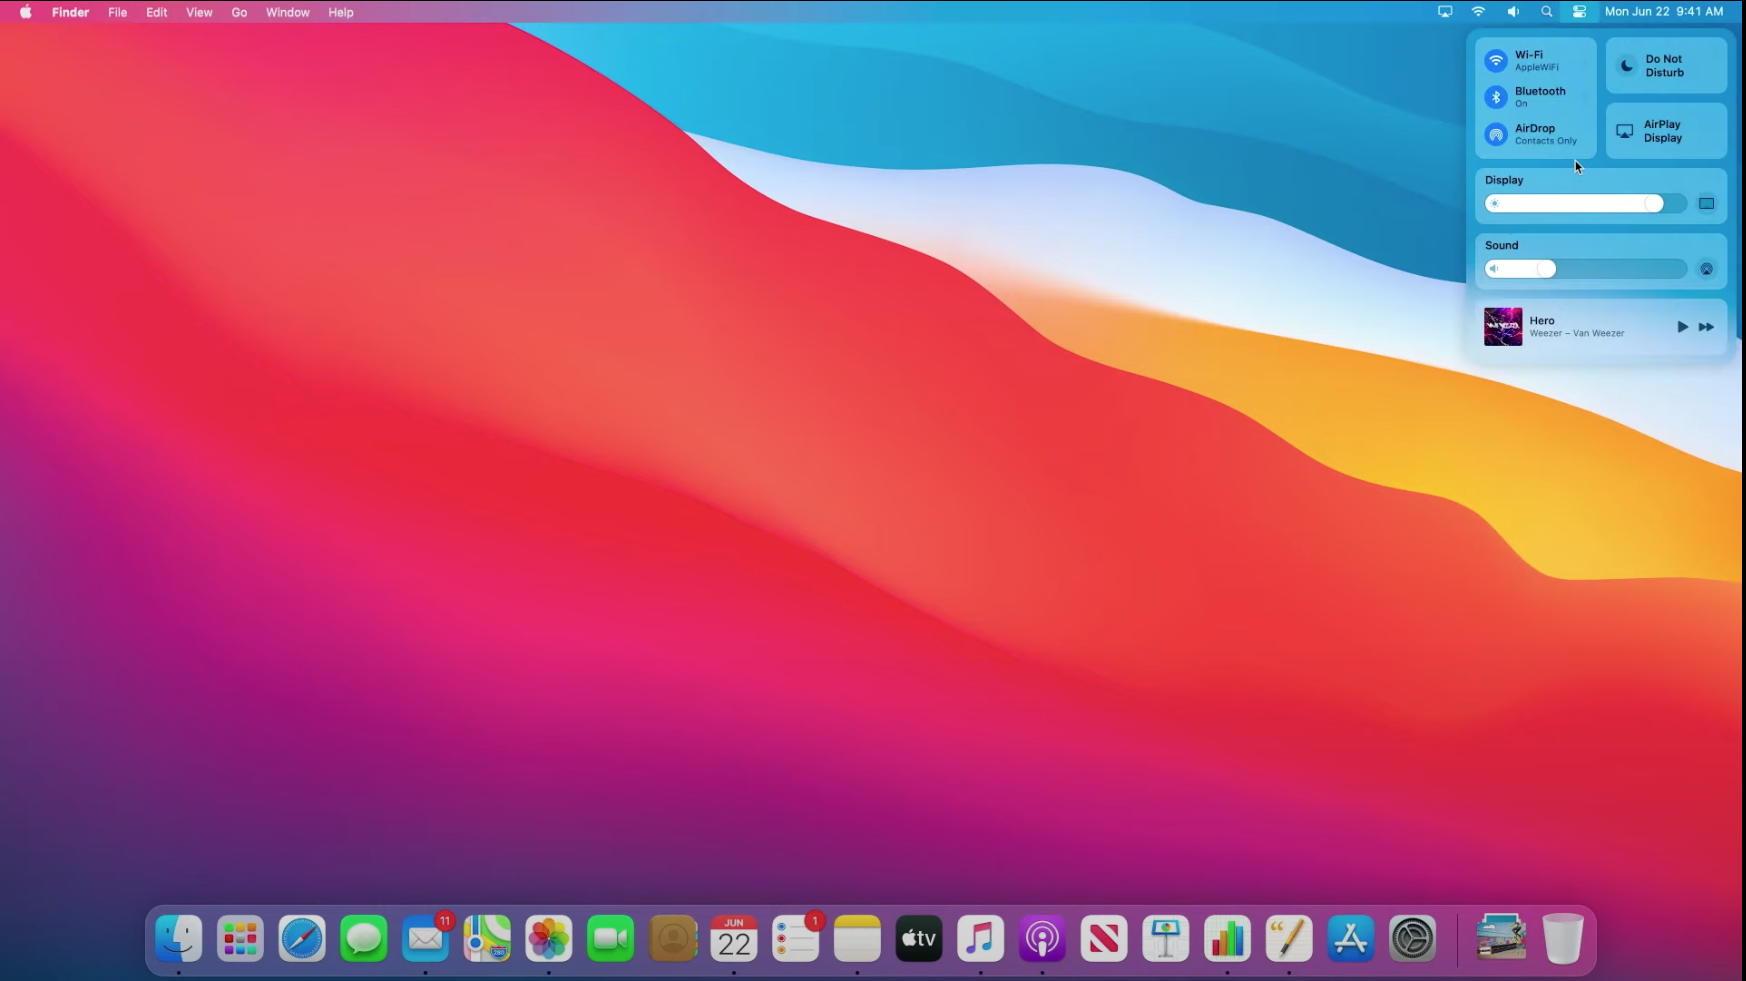Click the Hero album artwork thumbnail
Screen dimensions: 1746x981
coord(1504,326)
